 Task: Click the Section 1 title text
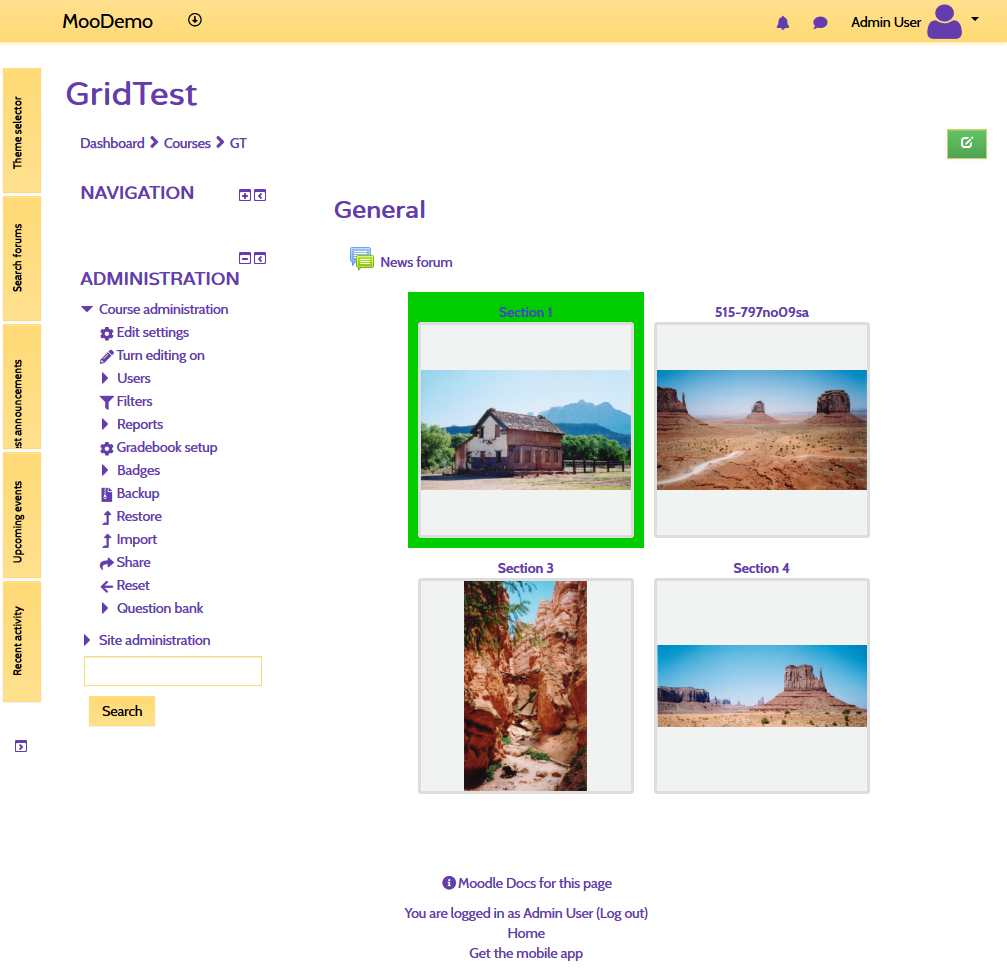click(525, 312)
